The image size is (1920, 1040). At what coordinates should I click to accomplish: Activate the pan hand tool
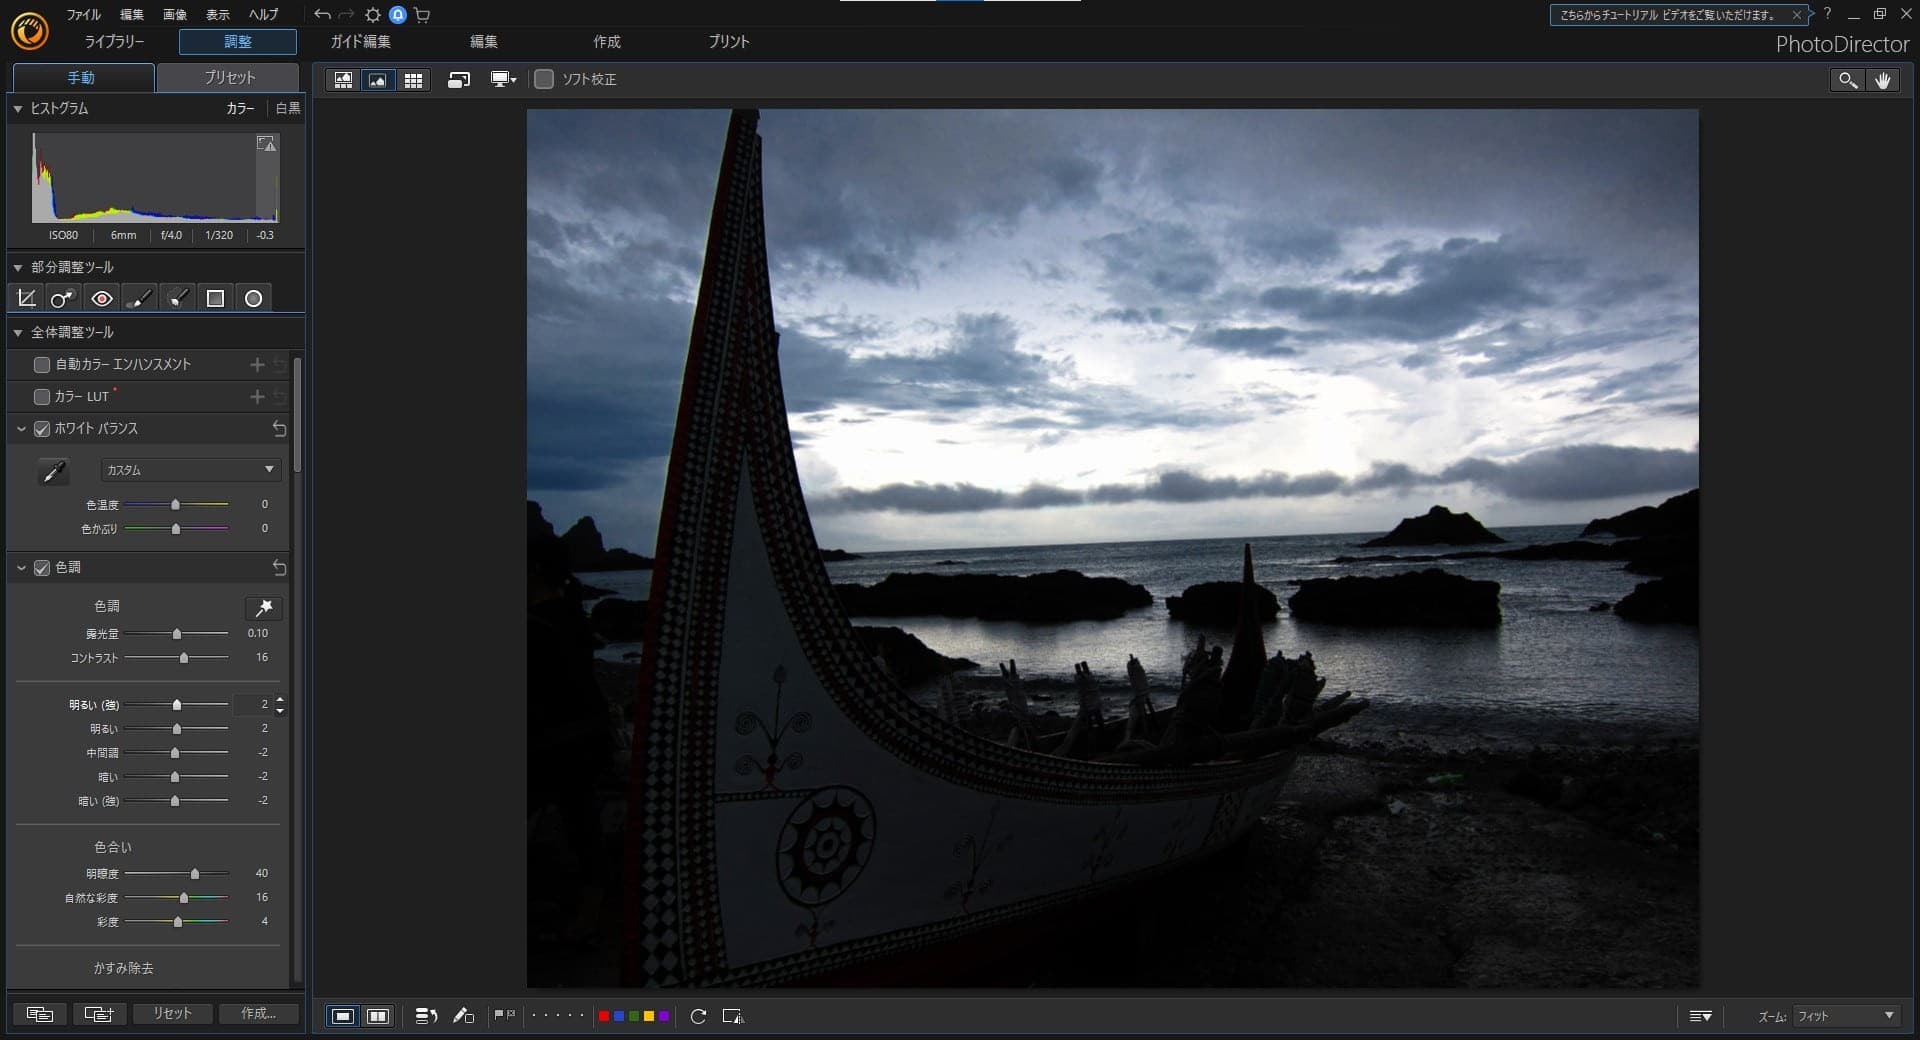coord(1882,80)
